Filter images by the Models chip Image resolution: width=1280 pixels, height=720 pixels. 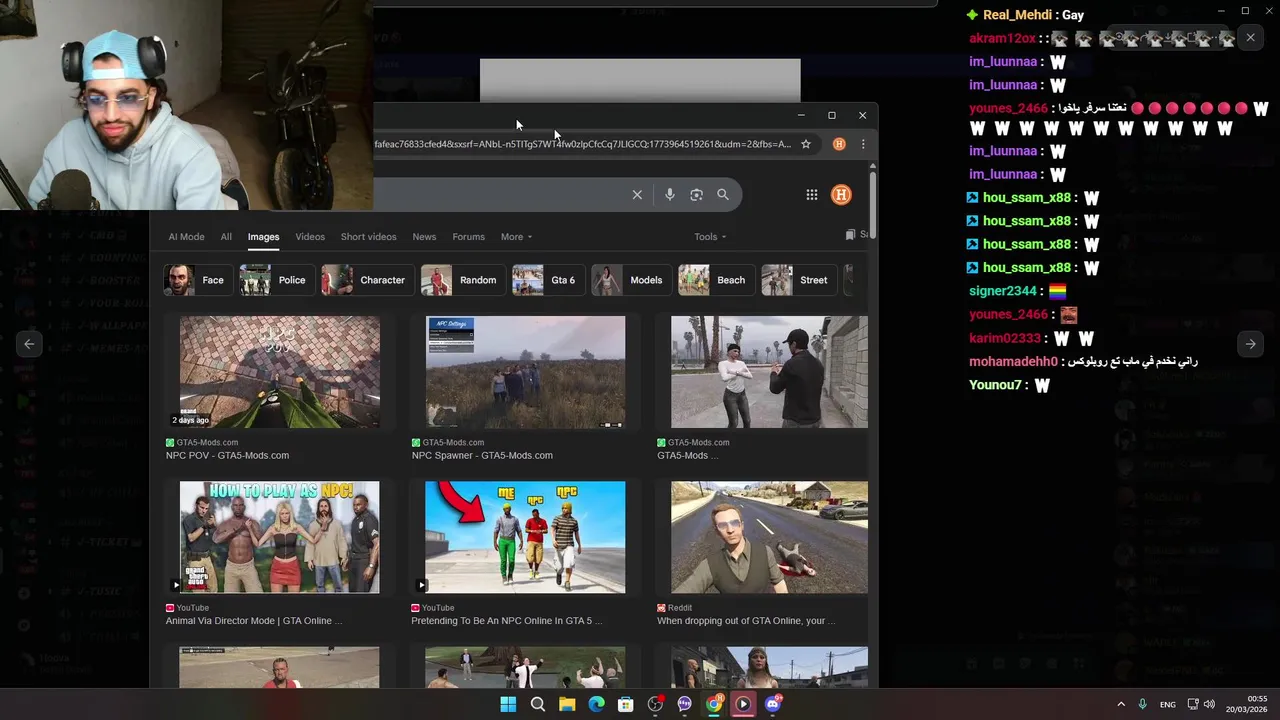click(631, 280)
